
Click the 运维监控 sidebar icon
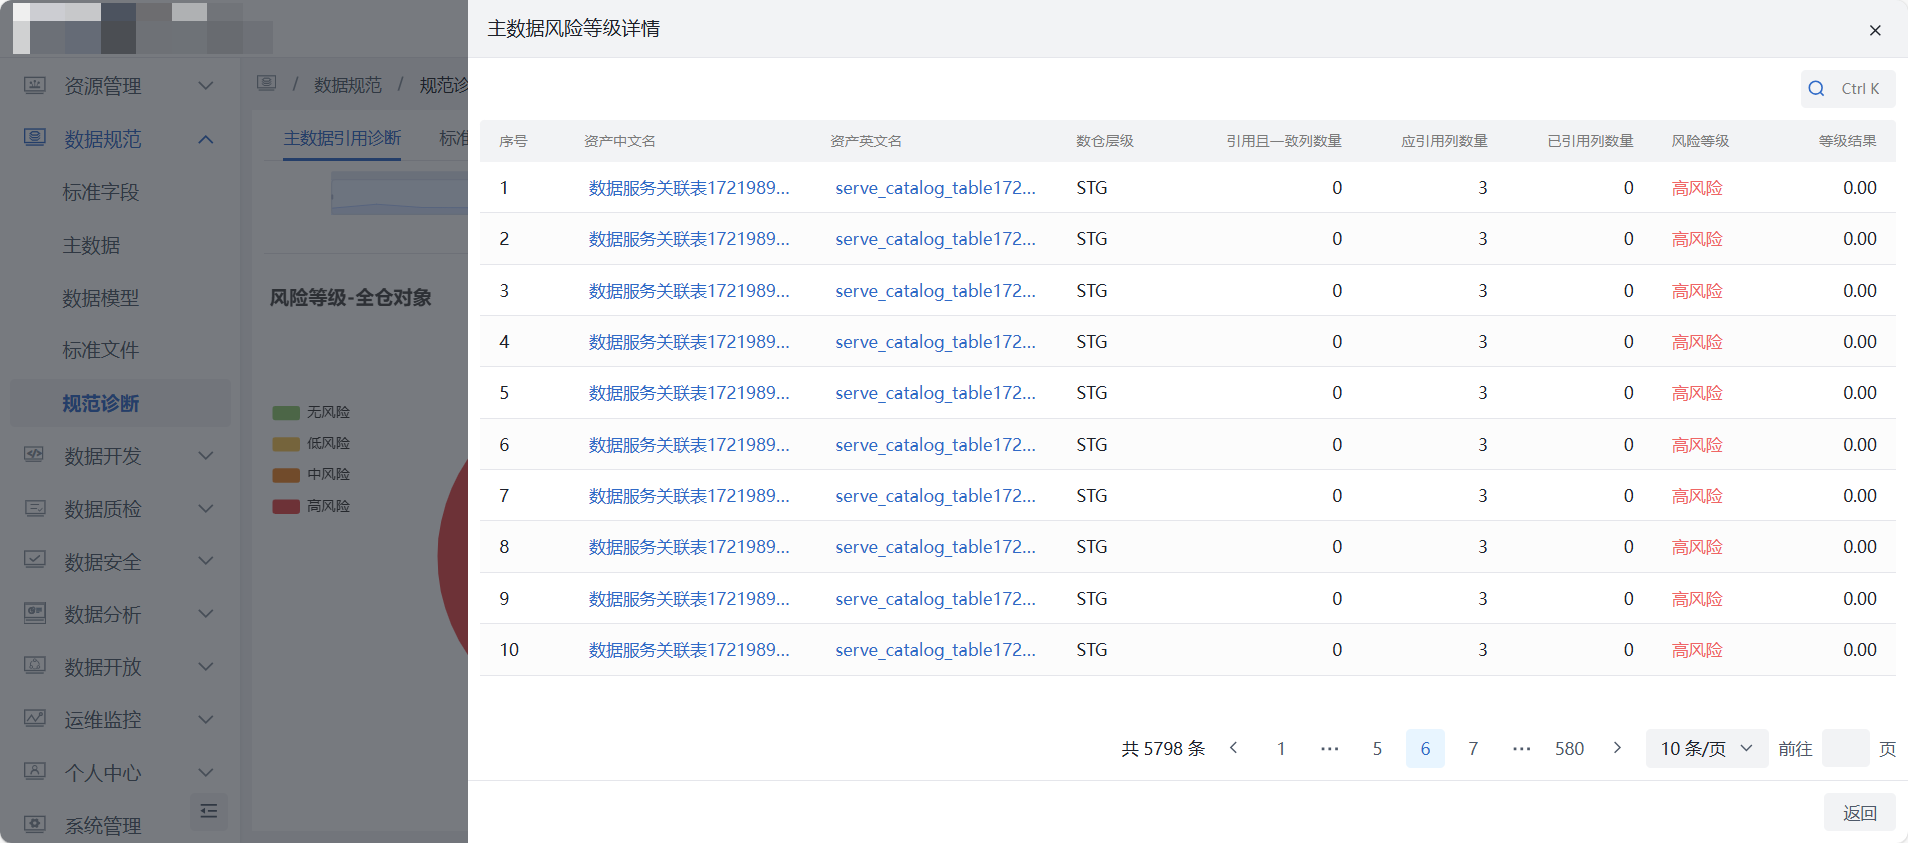point(35,719)
